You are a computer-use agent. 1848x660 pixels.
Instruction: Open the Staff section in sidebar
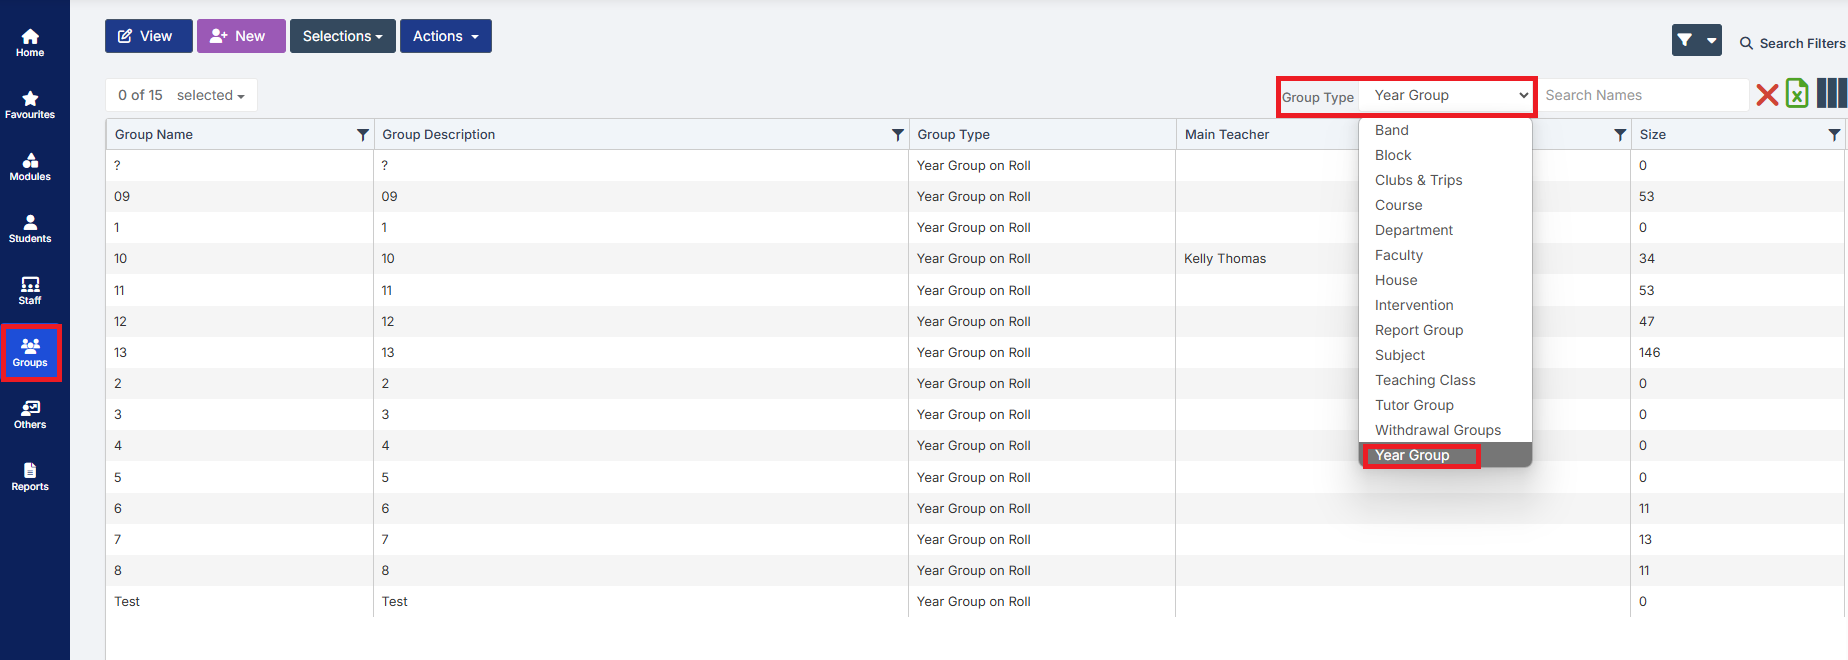(x=30, y=290)
